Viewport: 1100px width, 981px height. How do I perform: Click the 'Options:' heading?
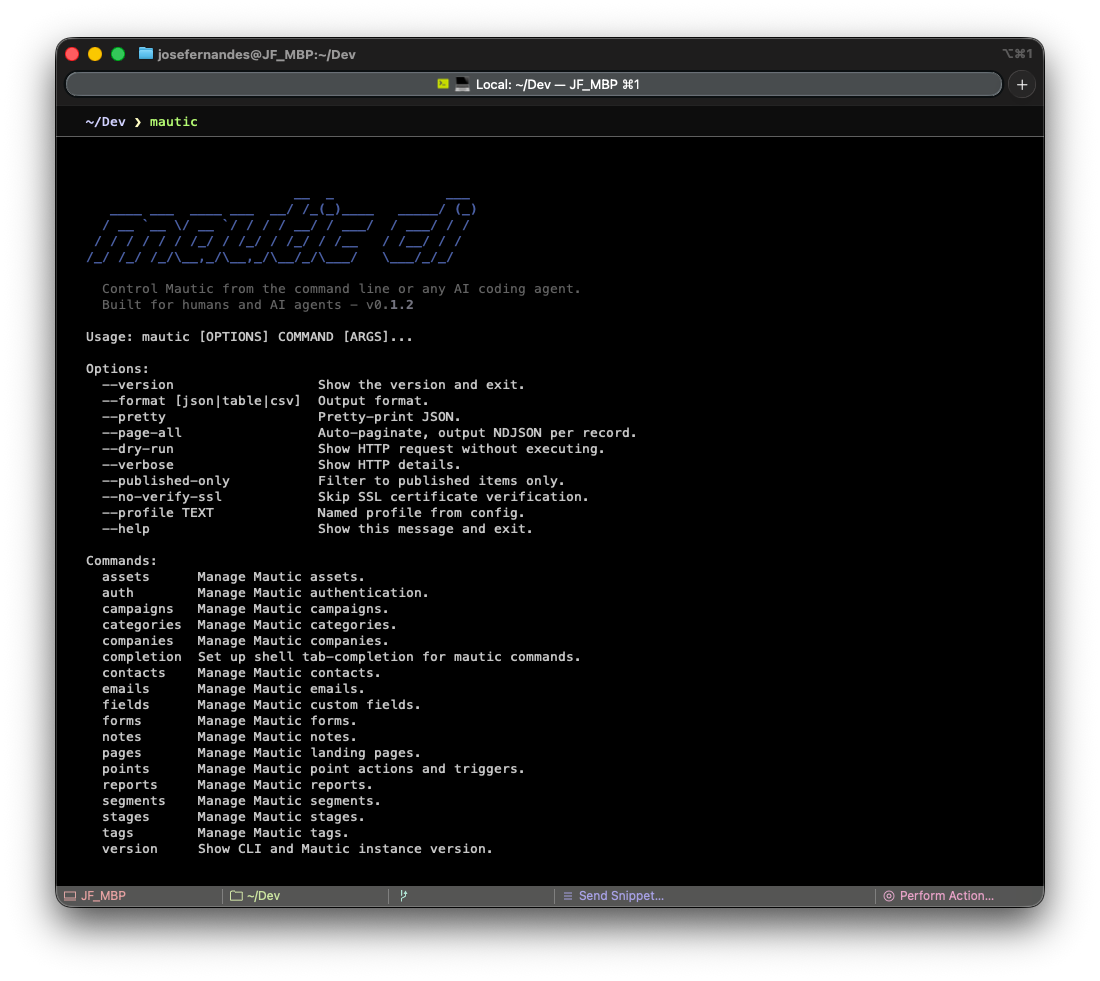click(x=117, y=369)
